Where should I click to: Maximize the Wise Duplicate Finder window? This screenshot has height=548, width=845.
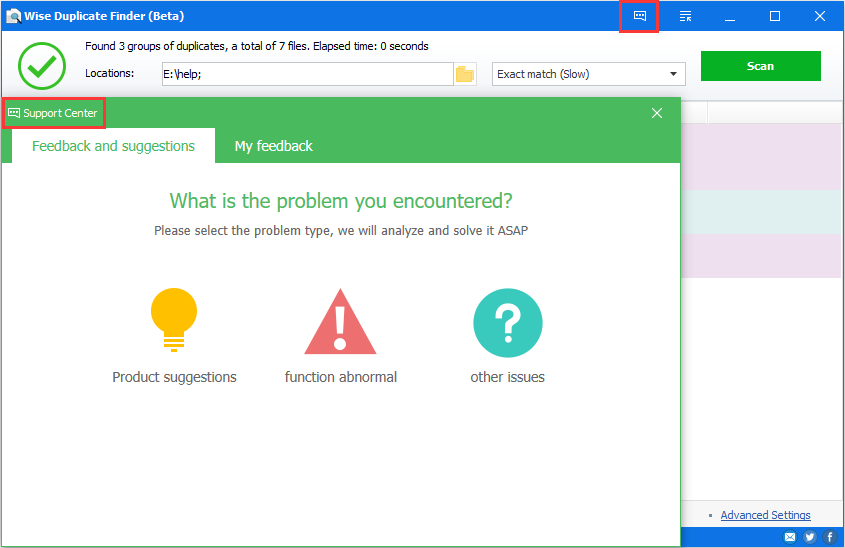click(775, 16)
